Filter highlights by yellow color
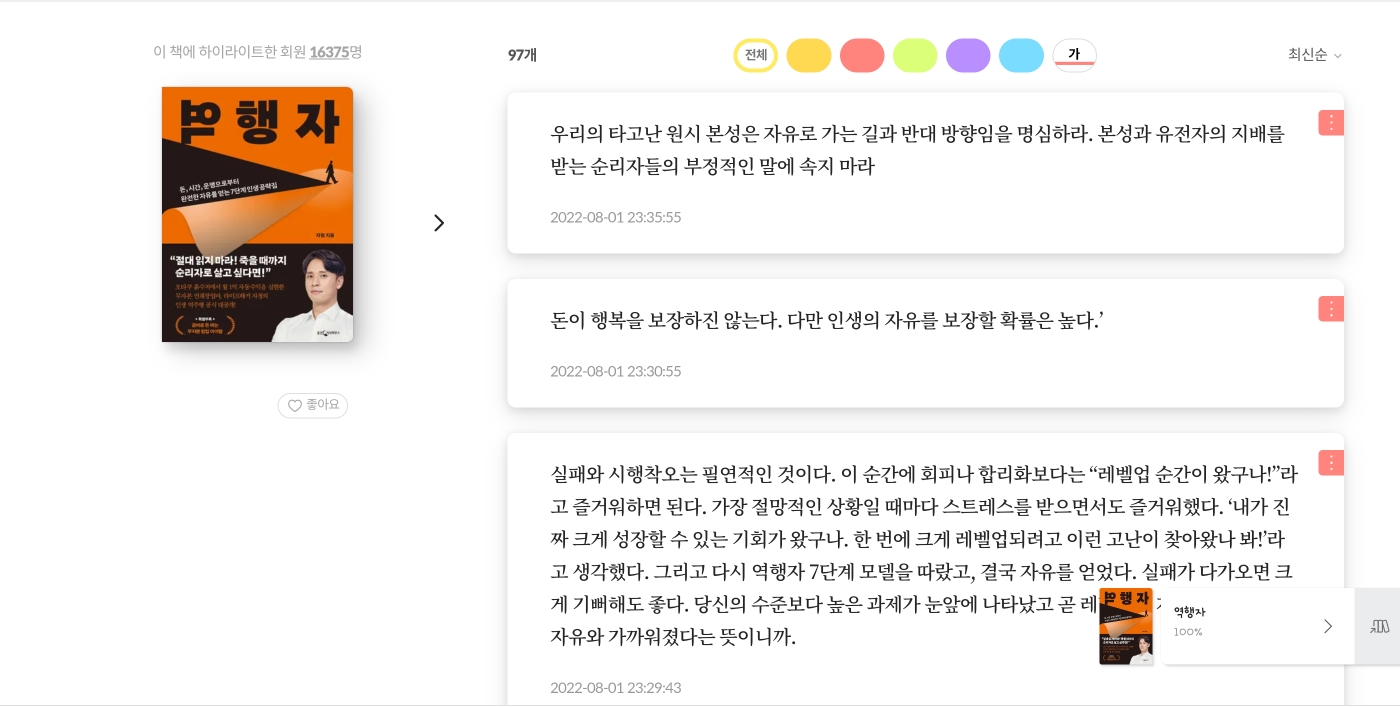 tap(809, 55)
